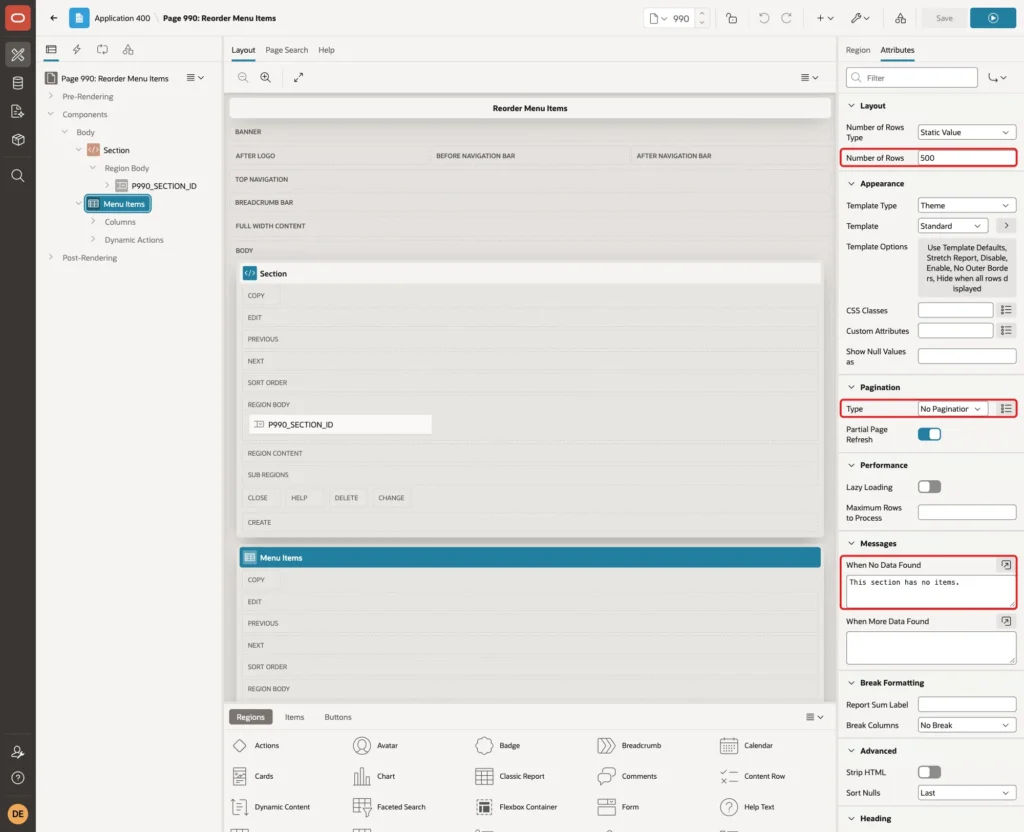Switch gallery to Buttons tab
This screenshot has width=1024, height=832.
[338, 717]
